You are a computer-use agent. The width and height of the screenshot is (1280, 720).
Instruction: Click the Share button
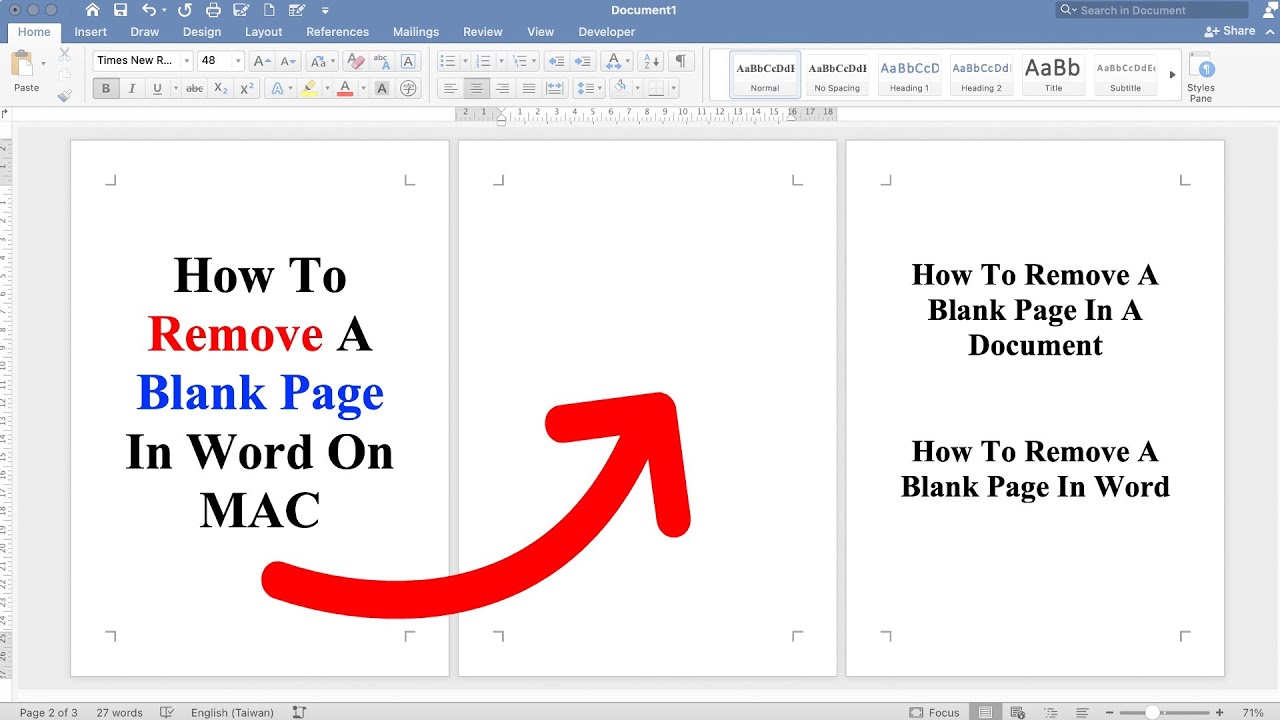[x=1230, y=31]
